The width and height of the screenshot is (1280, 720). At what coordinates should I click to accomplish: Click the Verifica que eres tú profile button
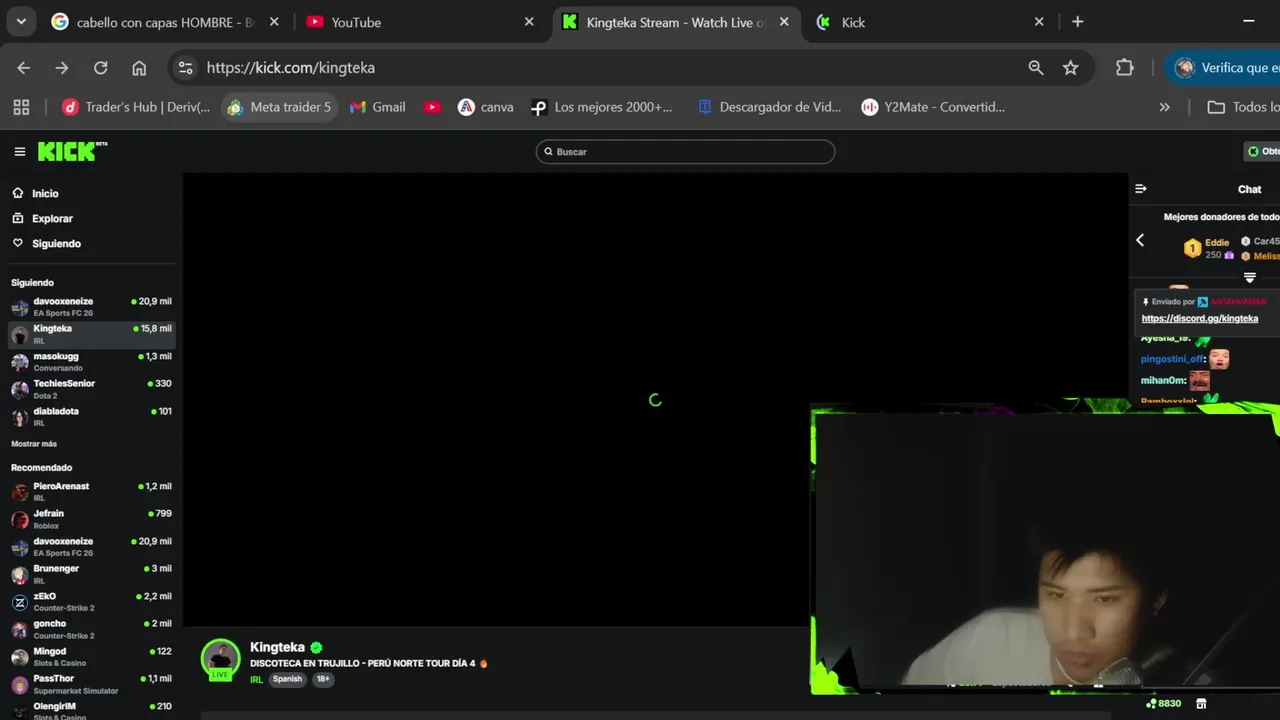[x=1225, y=68]
